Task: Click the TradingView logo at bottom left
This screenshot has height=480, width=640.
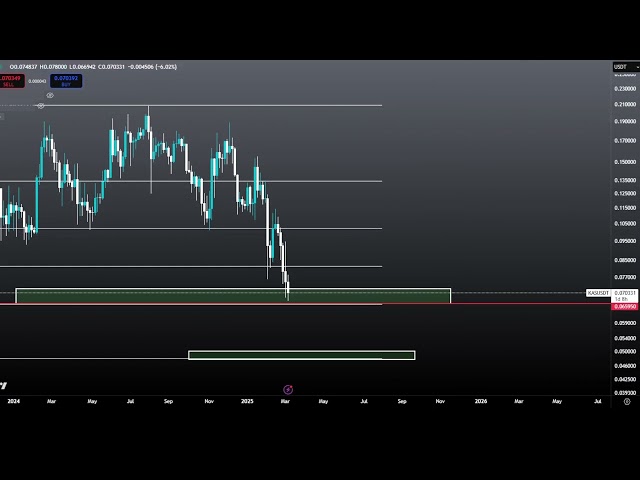Action: 3,385
